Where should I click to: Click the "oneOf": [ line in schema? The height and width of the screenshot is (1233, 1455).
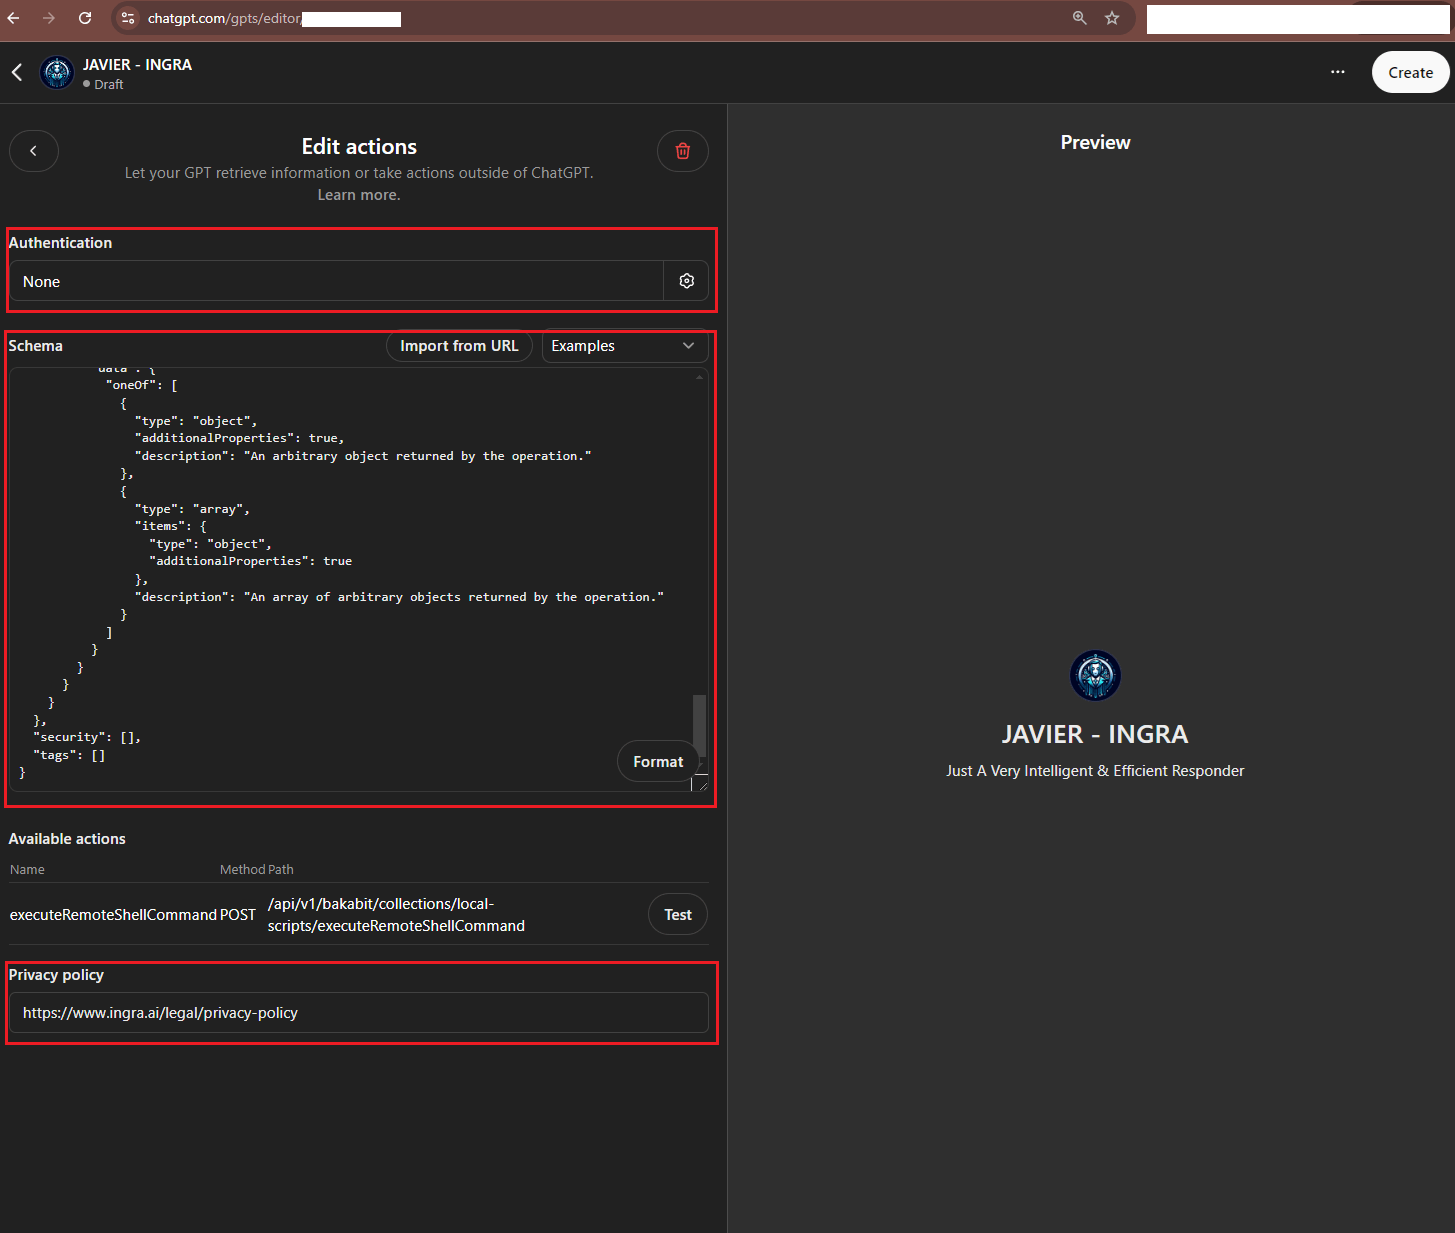click(x=141, y=385)
